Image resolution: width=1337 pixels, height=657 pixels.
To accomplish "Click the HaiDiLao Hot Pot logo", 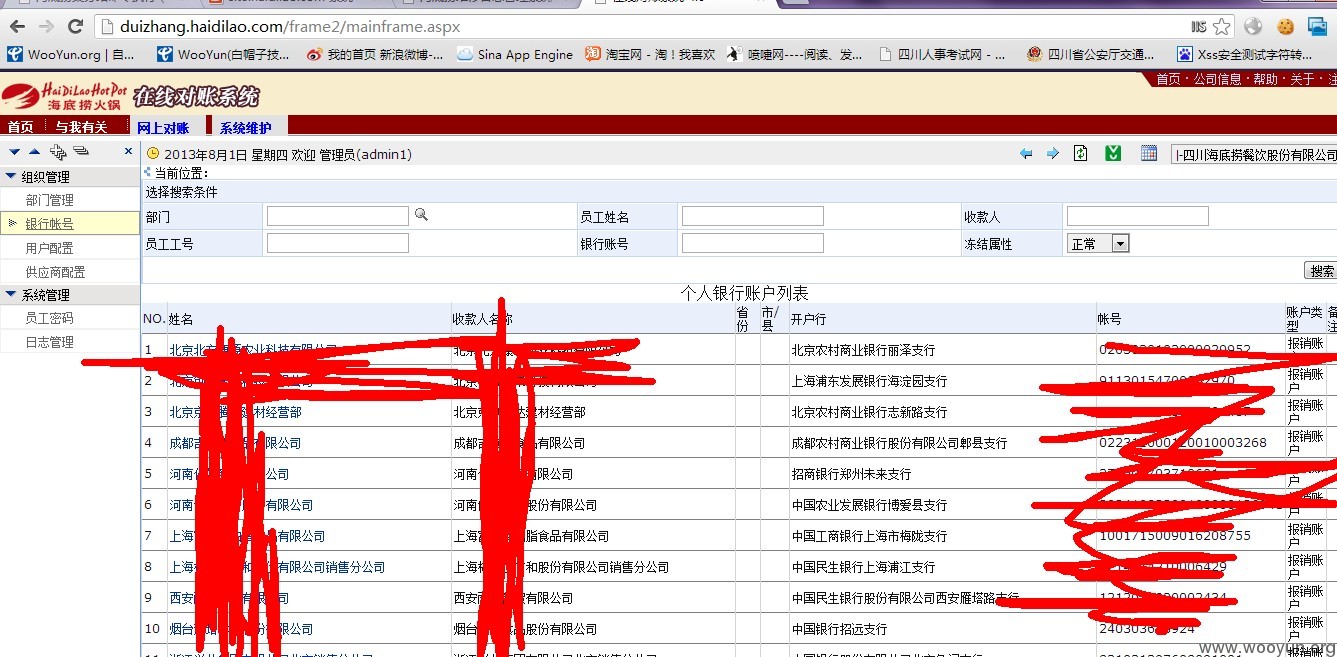I will (x=62, y=96).
